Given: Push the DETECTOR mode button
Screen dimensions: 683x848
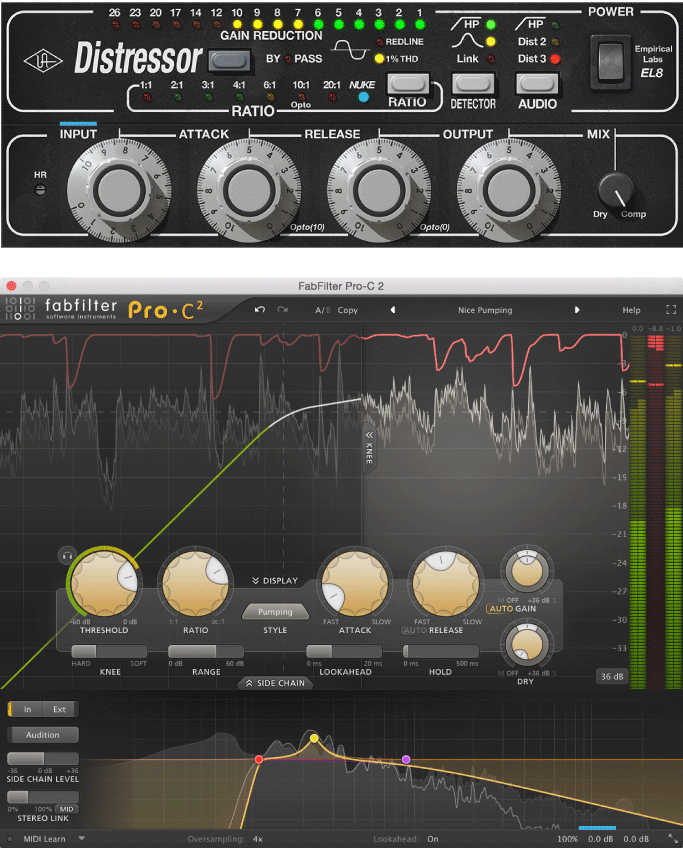Looking at the screenshot, I should (473, 84).
